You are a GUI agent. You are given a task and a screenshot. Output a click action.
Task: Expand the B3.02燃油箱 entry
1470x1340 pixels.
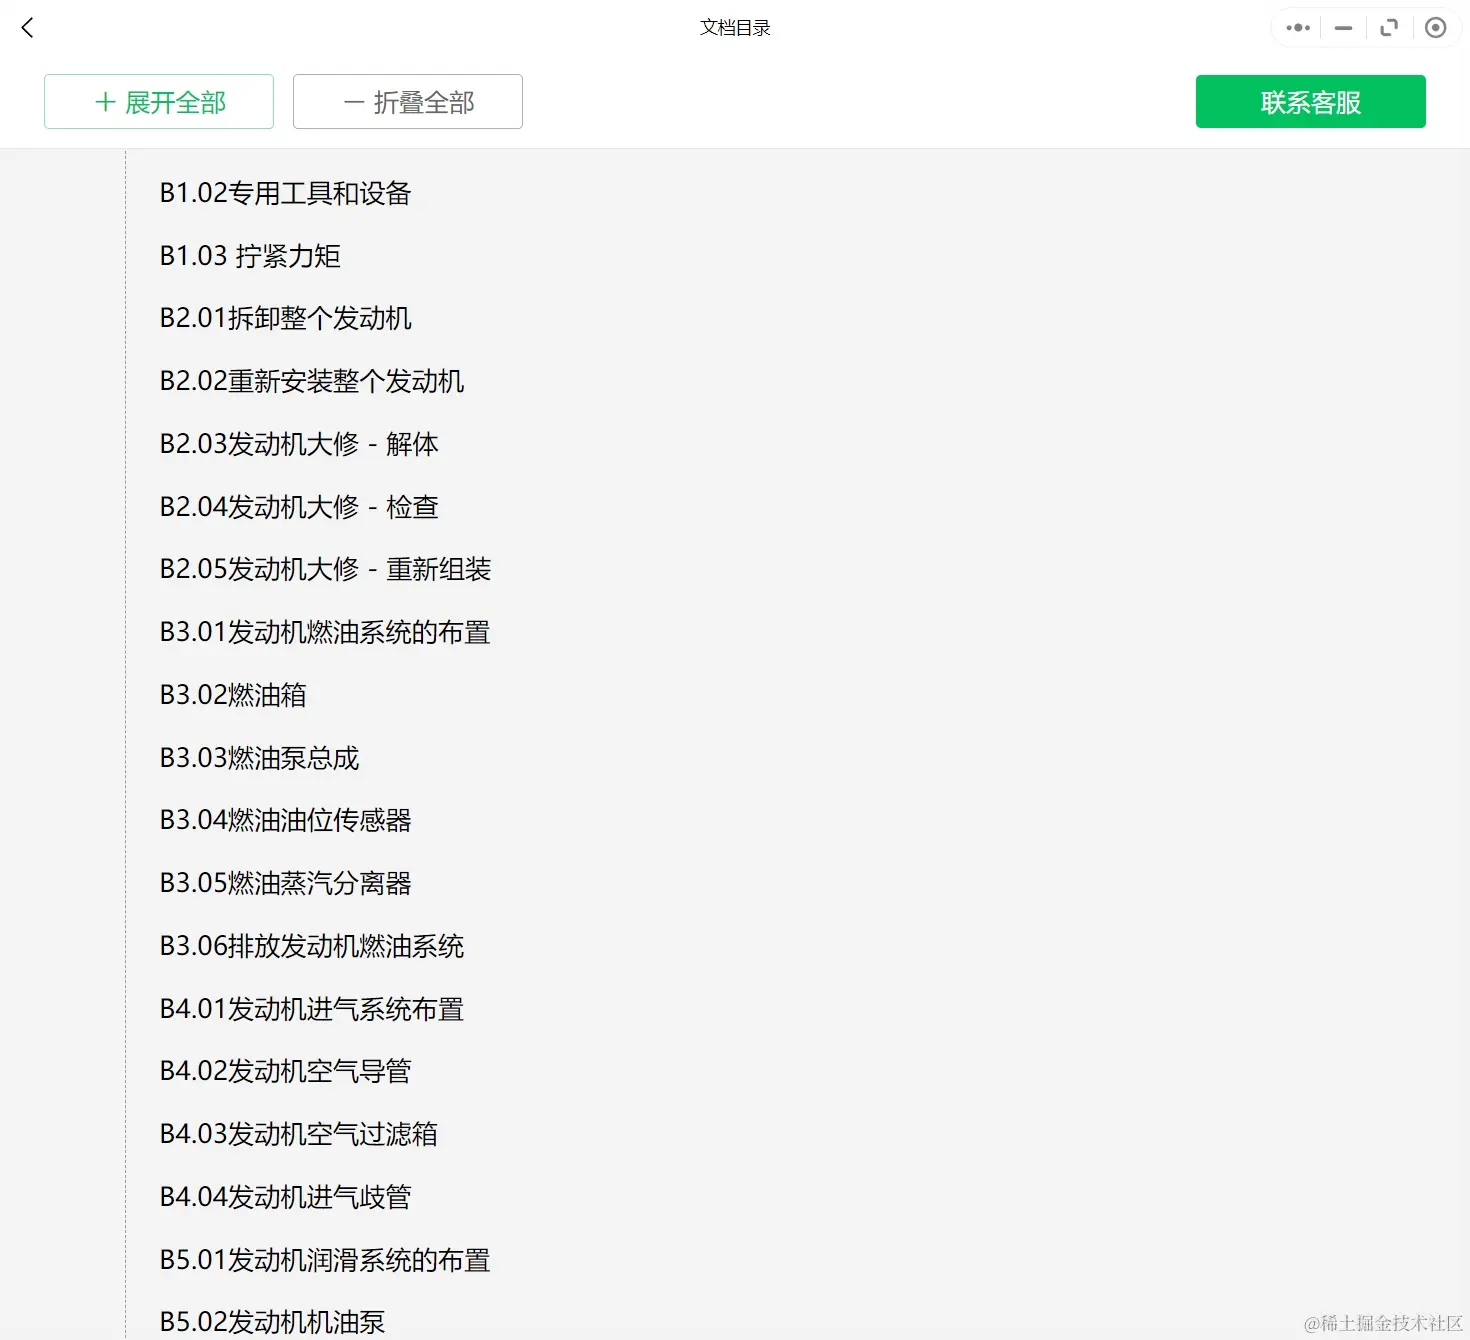click(234, 694)
